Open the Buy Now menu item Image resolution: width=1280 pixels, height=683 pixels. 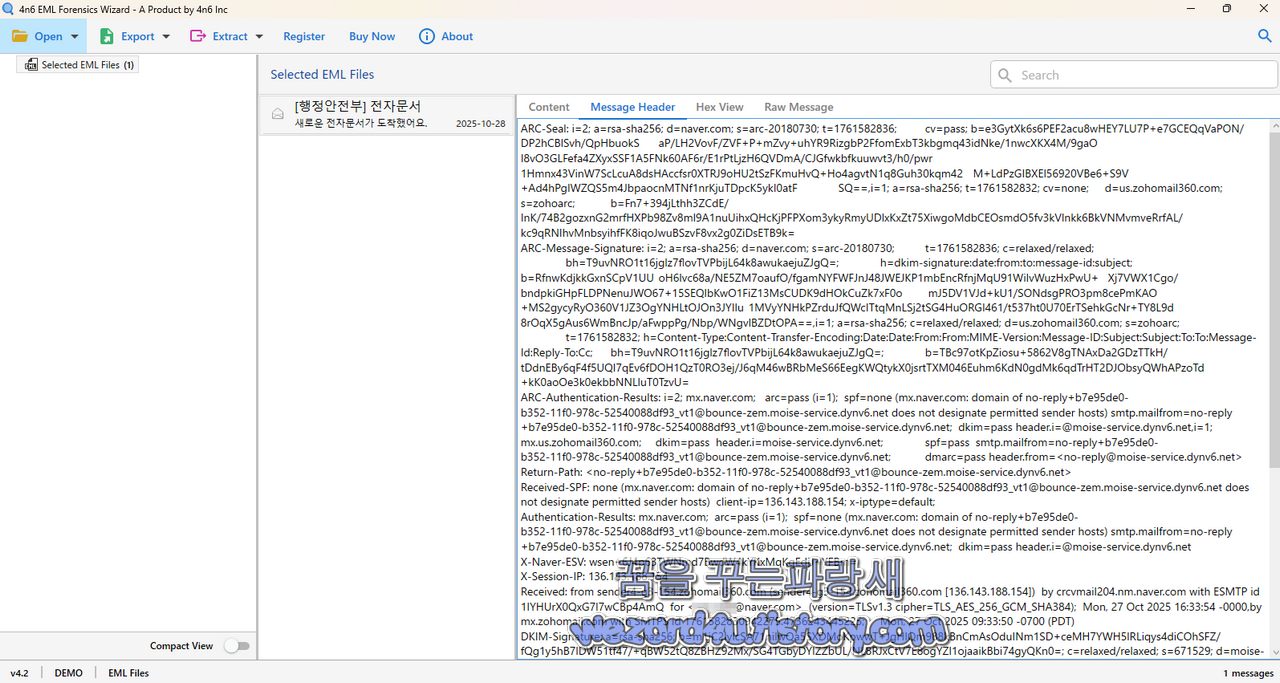pyautogui.click(x=372, y=36)
